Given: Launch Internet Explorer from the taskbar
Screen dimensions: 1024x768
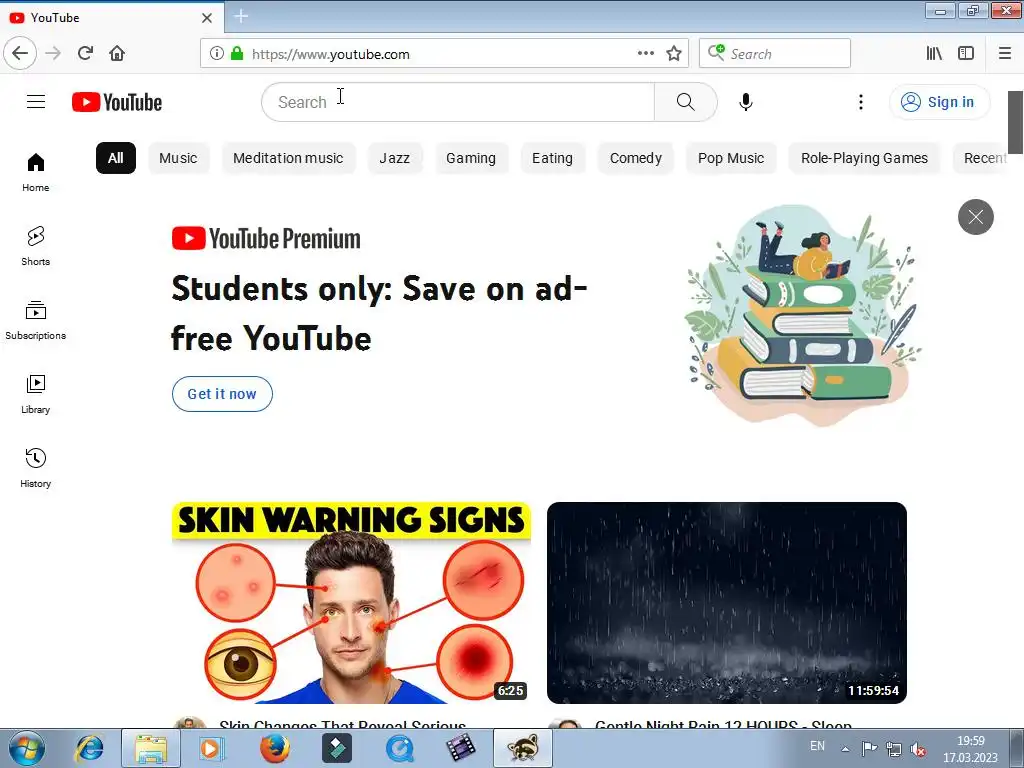Looking at the screenshot, I should coord(89,748).
